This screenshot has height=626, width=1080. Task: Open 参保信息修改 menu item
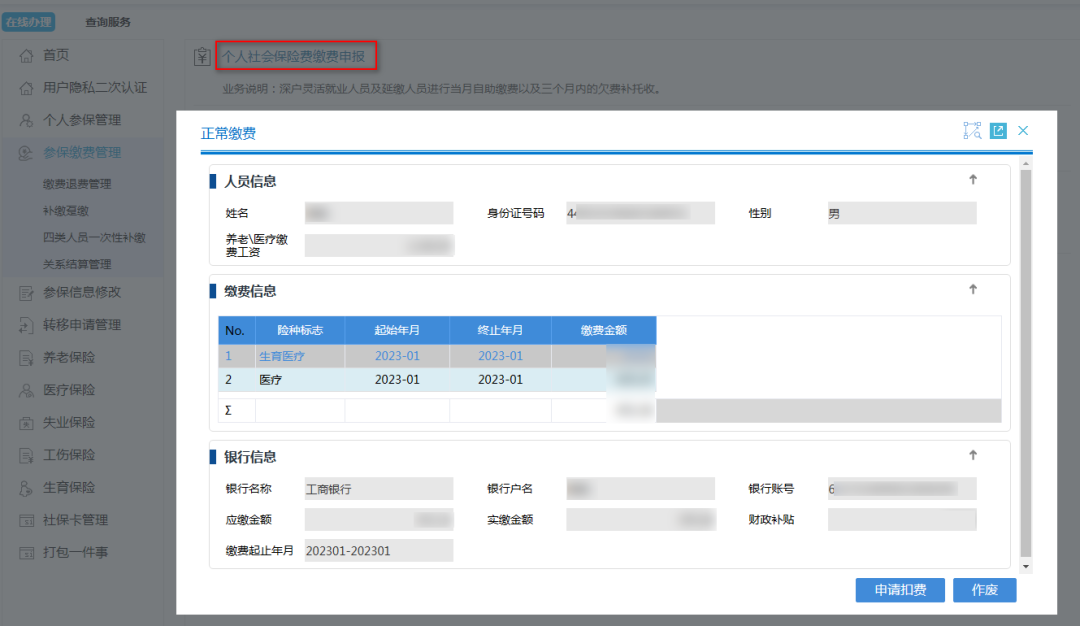point(82,292)
